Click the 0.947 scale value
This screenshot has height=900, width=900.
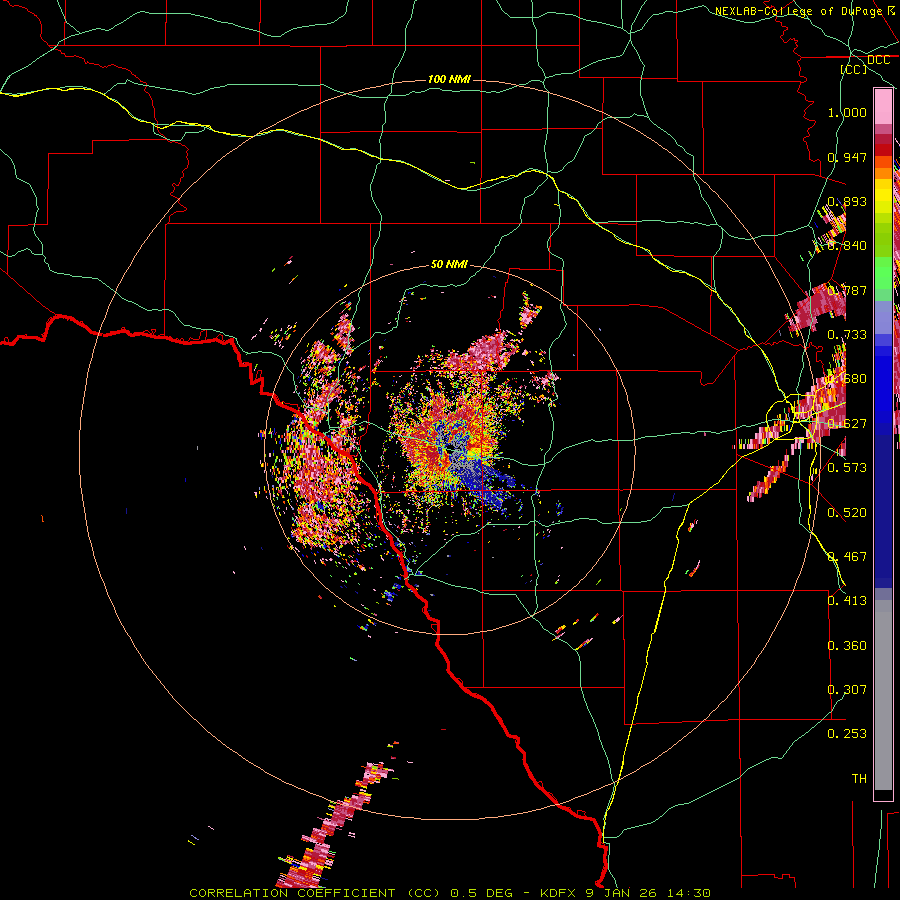[847, 157]
